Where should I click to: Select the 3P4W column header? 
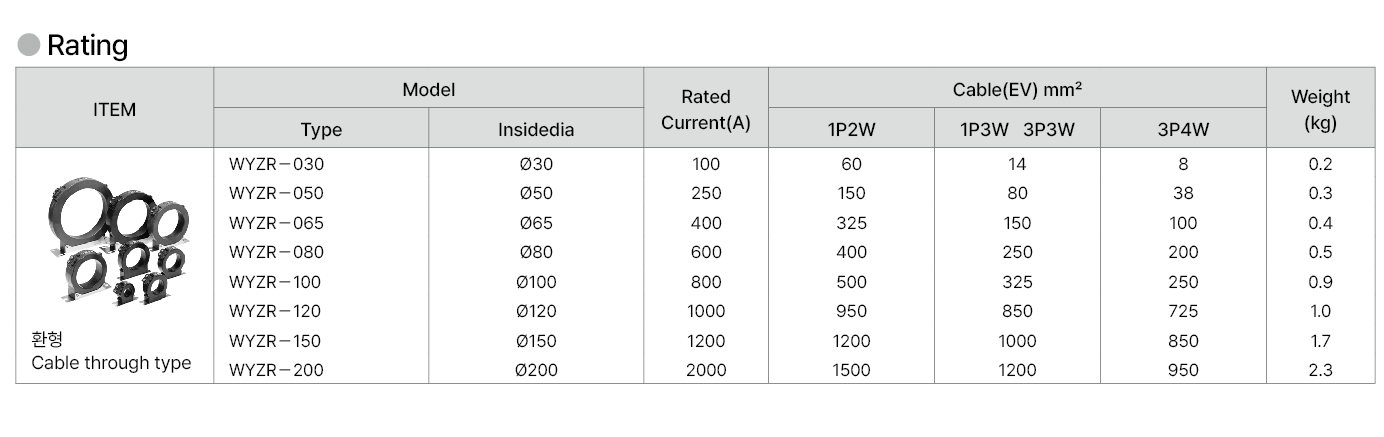click(x=1183, y=130)
